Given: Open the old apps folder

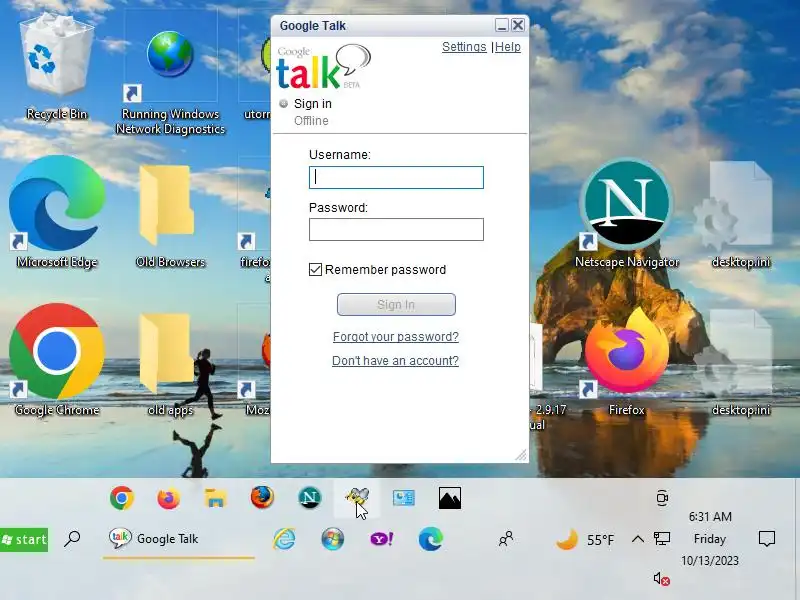Looking at the screenshot, I should coord(170,362).
